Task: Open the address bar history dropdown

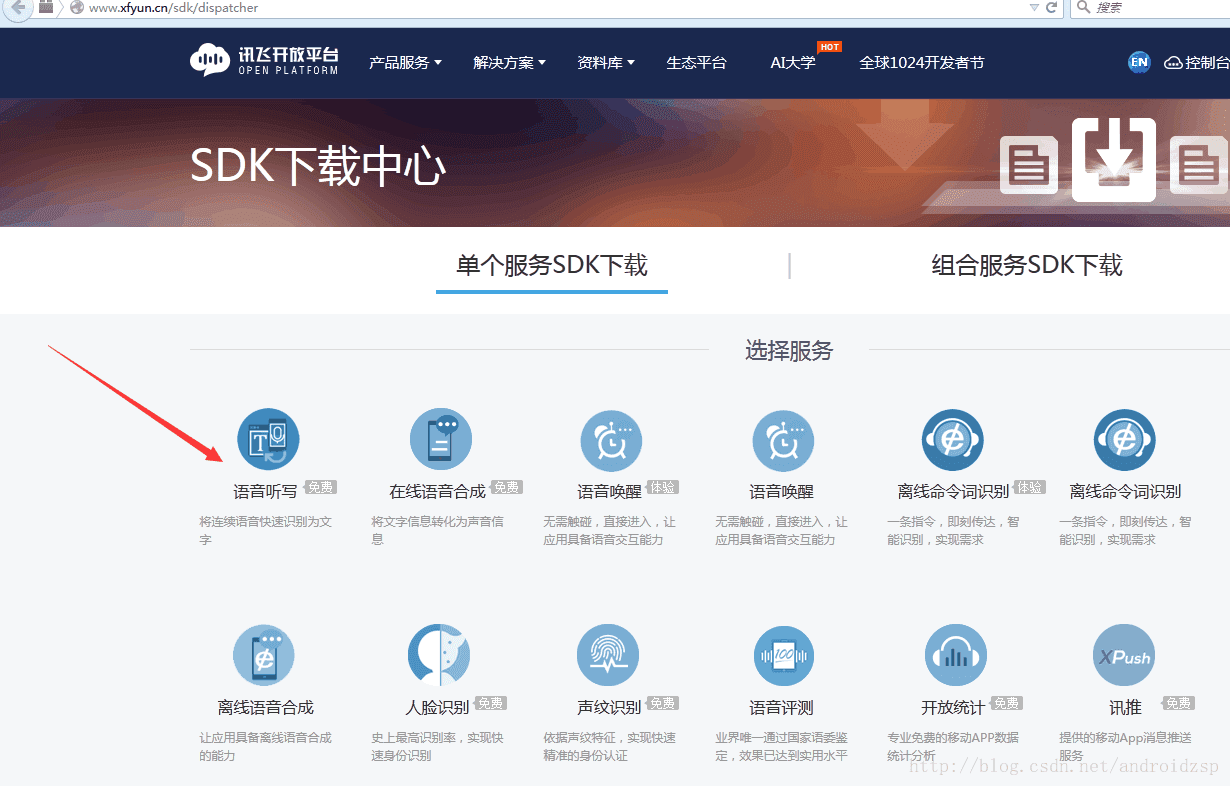Action: tap(1034, 7)
